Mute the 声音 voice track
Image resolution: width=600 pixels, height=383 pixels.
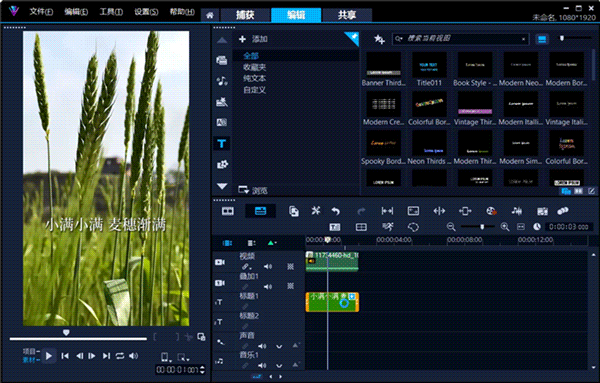[x=262, y=346]
